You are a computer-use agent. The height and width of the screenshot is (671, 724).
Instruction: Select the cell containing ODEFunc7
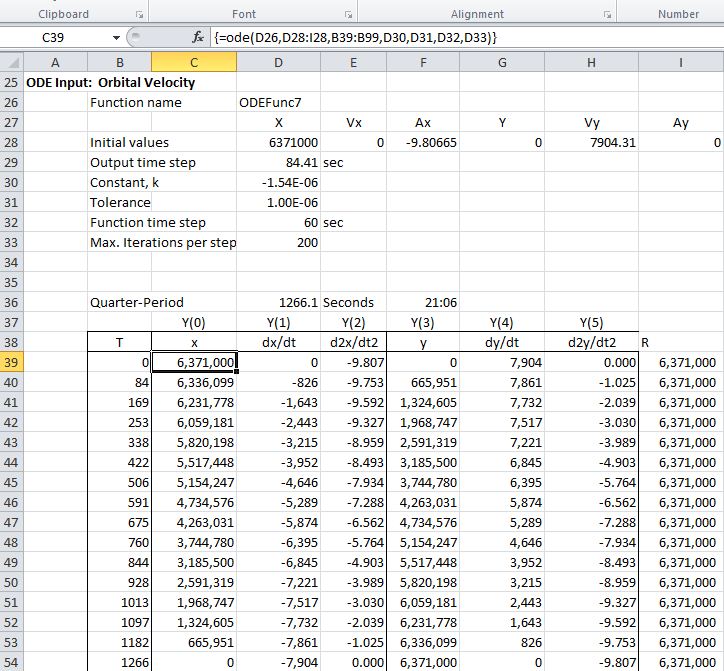(278, 102)
